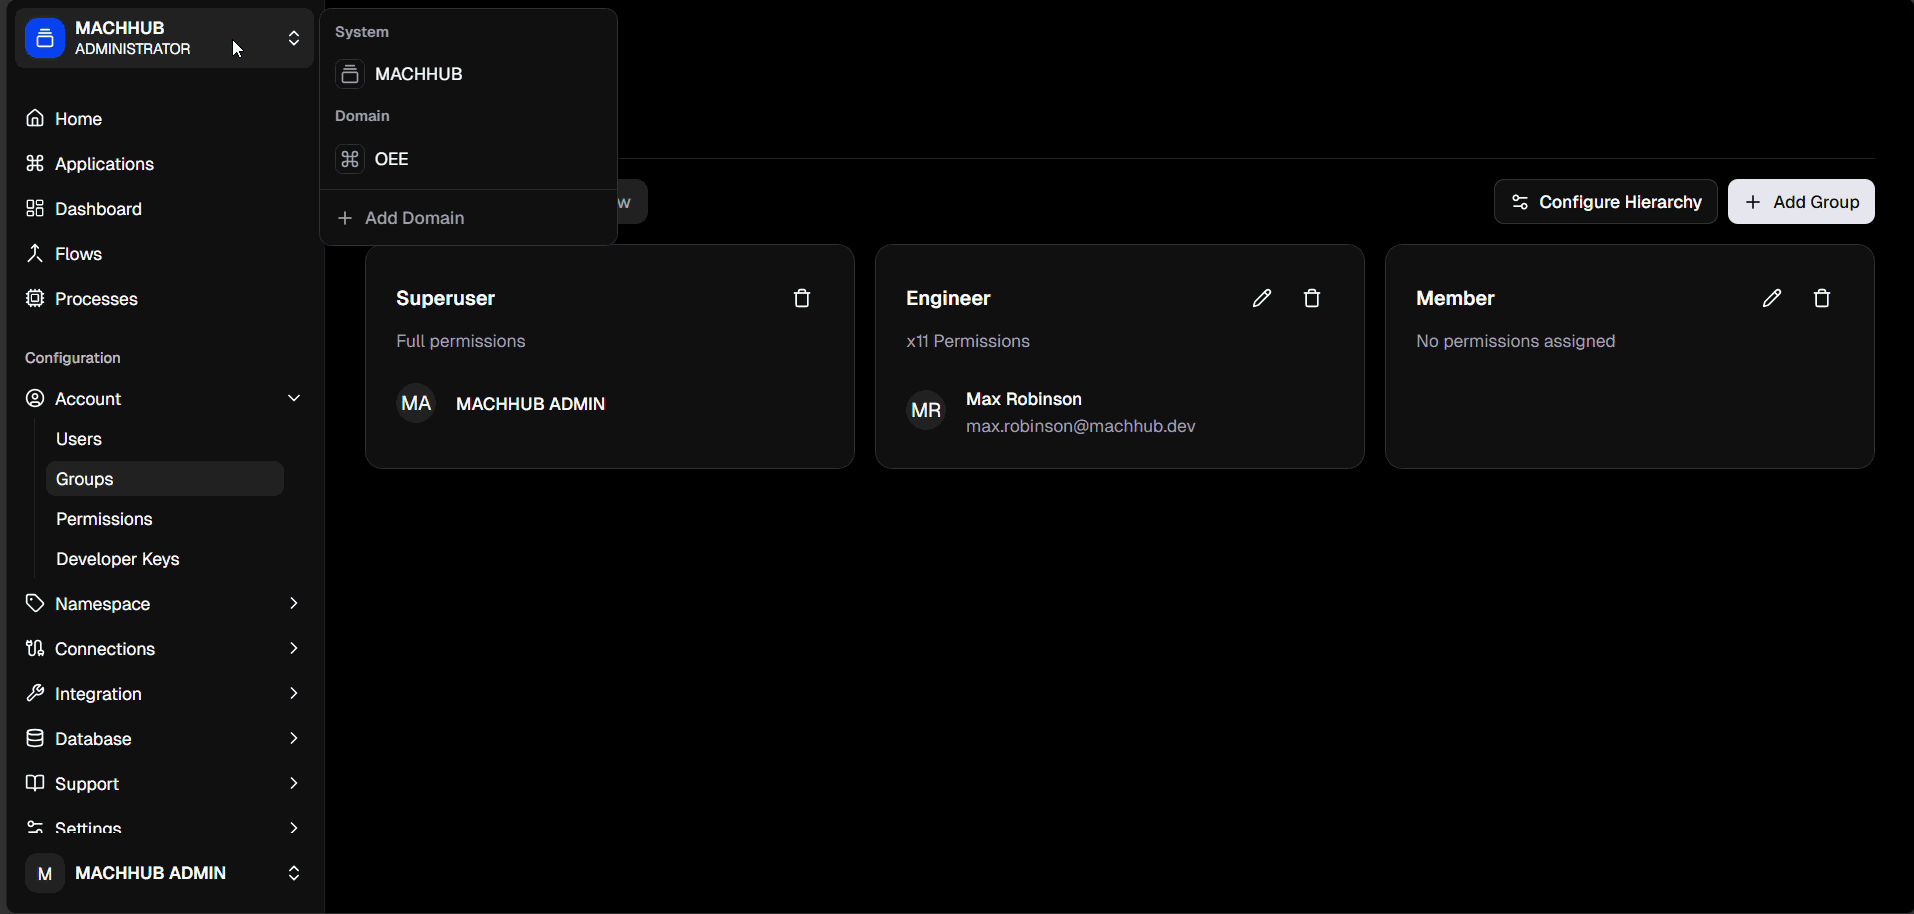Screen dimensions: 1914x914
Task: Click the MACHHUB blue logo icon
Action: coord(45,38)
